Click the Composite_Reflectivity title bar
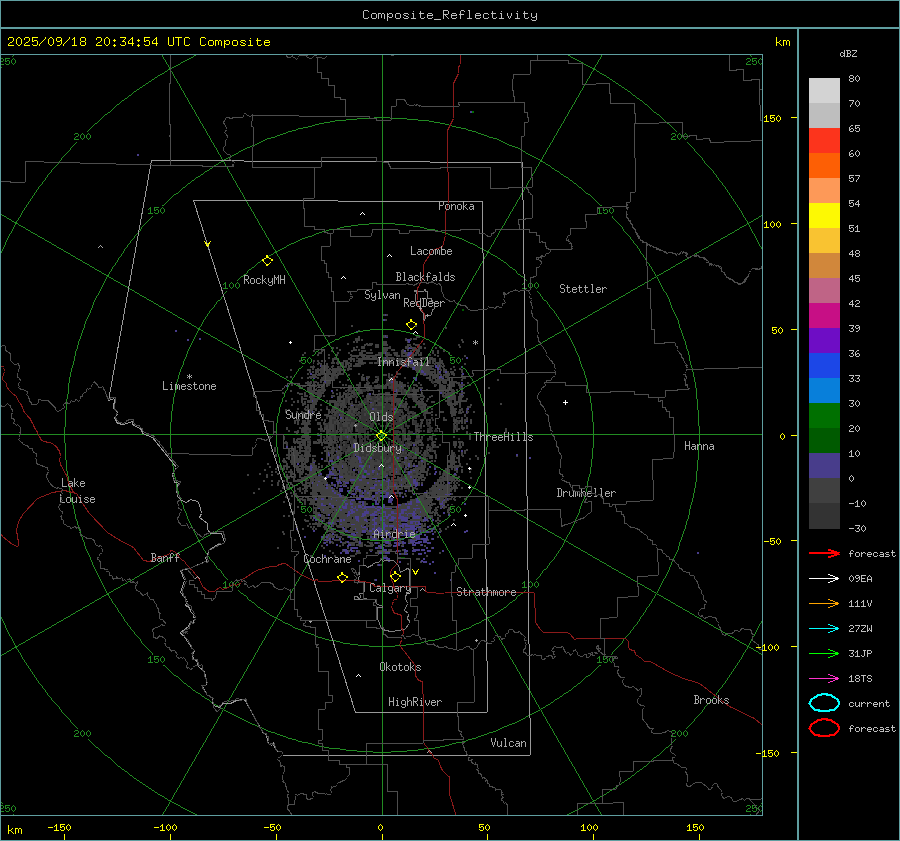 (x=449, y=14)
